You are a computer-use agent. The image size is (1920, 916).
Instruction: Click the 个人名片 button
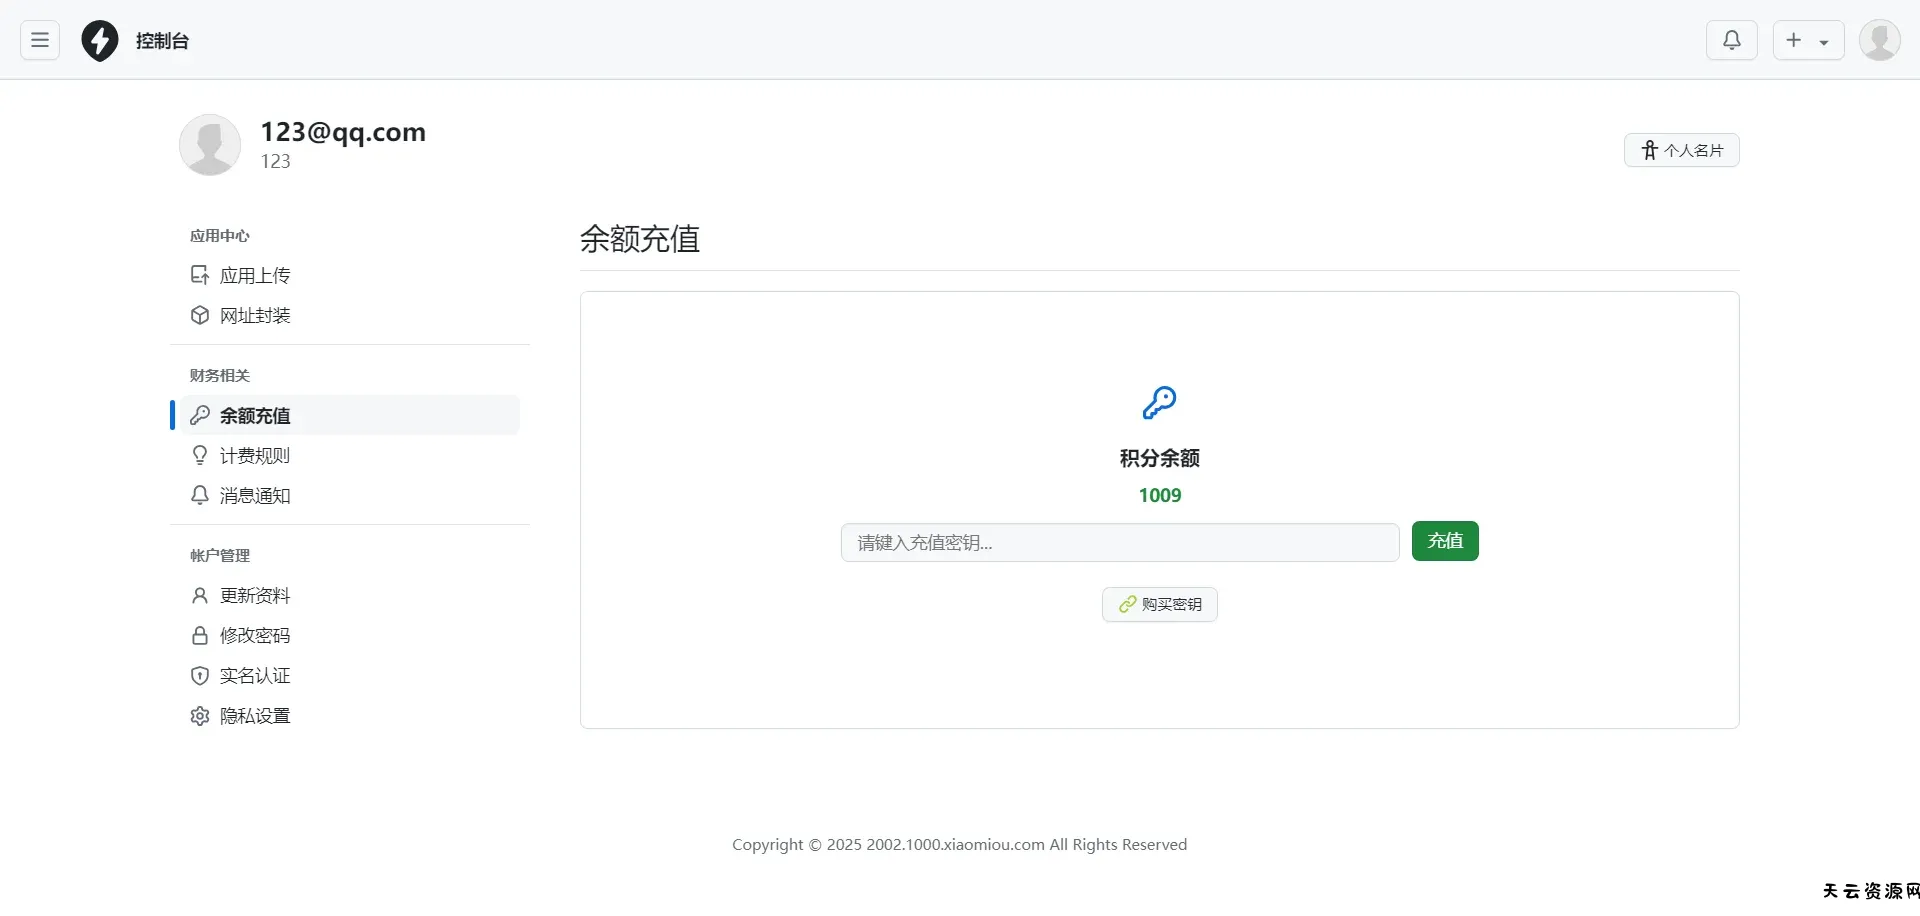1681,150
